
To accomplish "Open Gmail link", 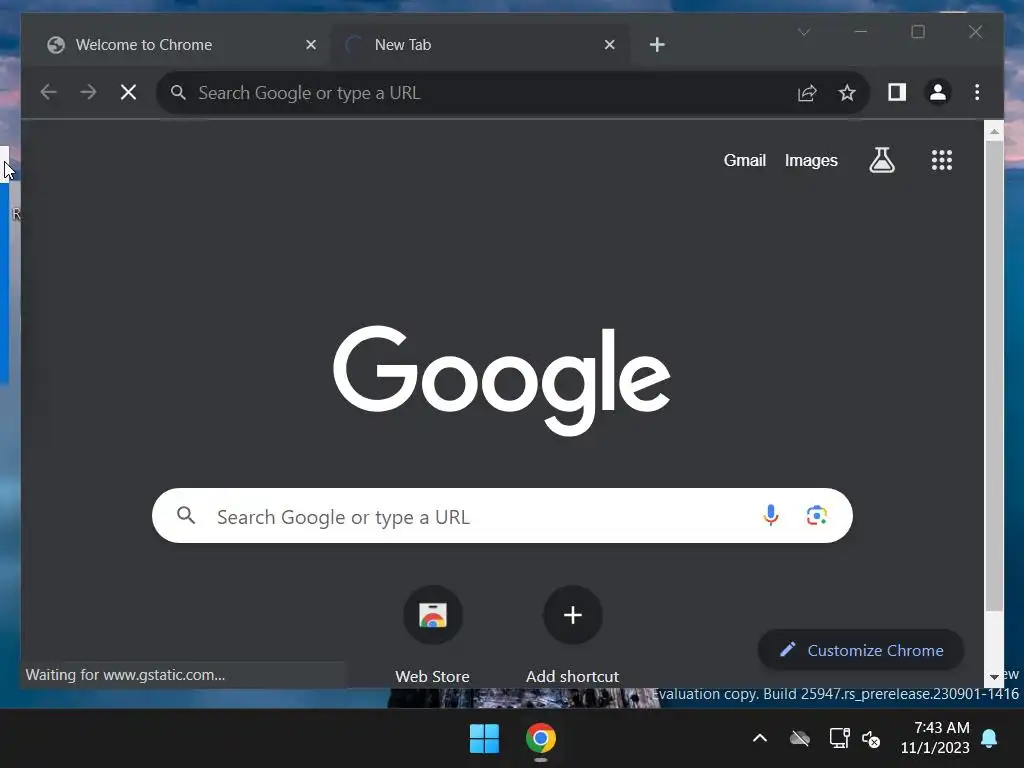I will coord(744,160).
